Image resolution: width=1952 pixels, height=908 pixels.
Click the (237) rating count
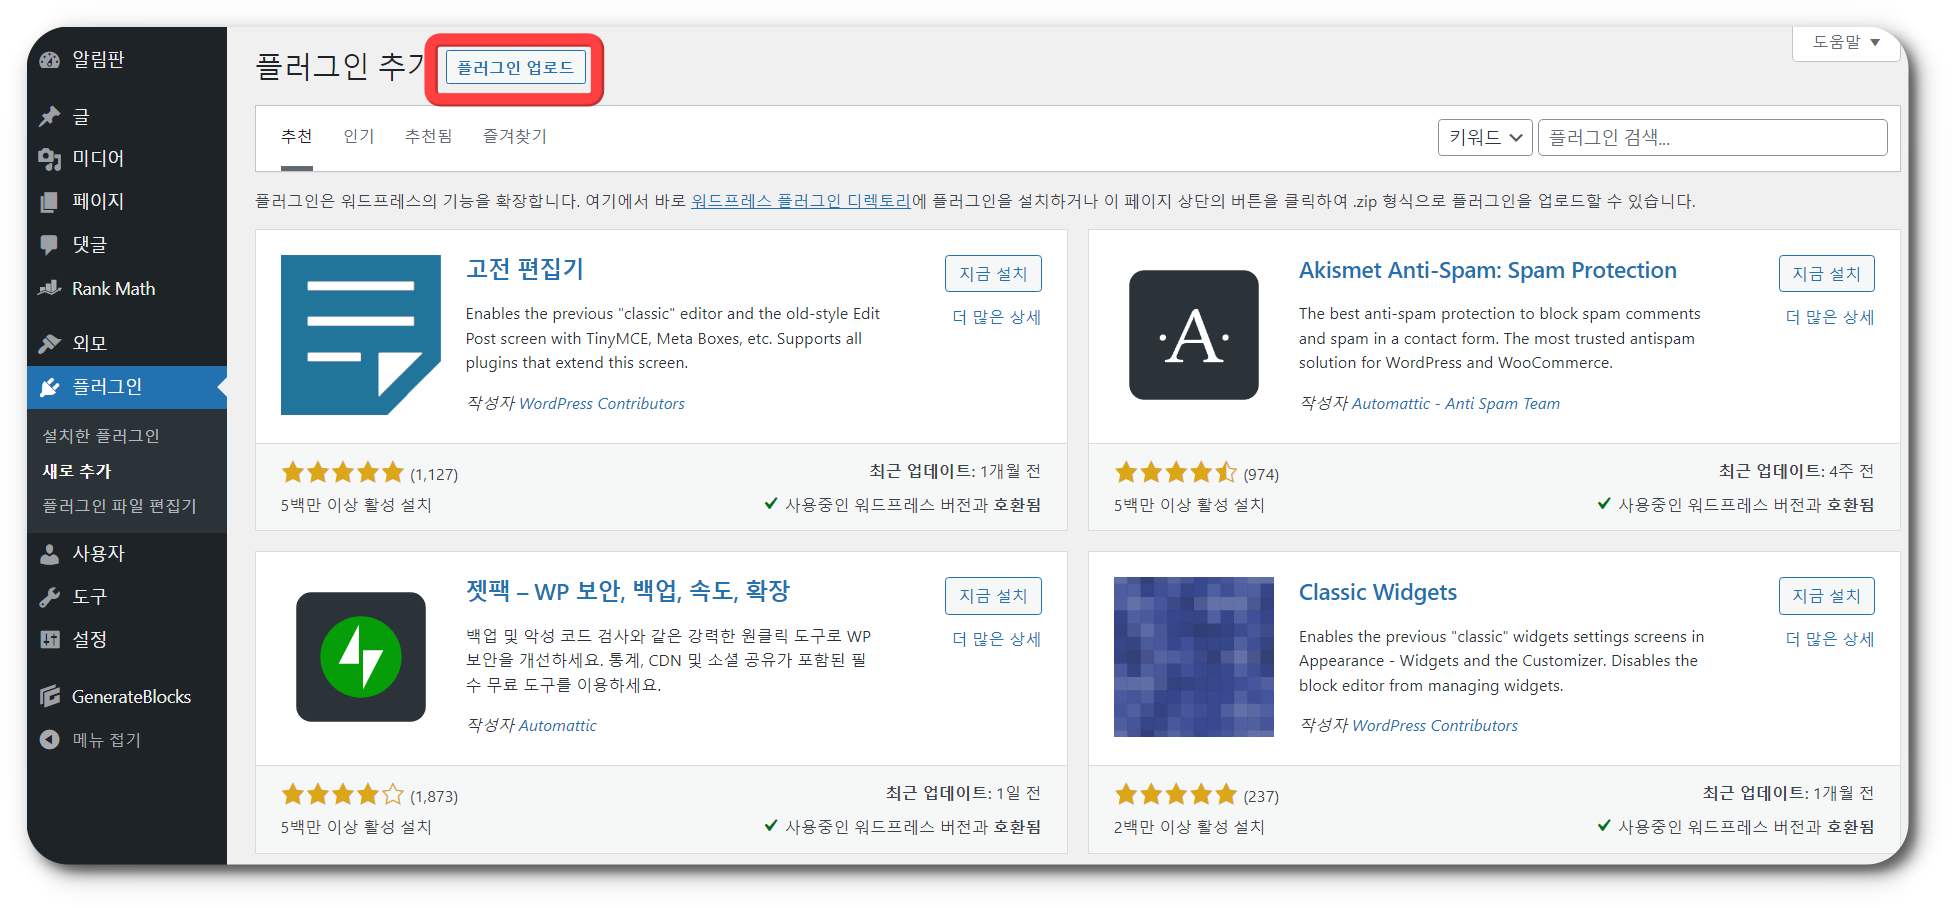pyautogui.click(x=1261, y=796)
